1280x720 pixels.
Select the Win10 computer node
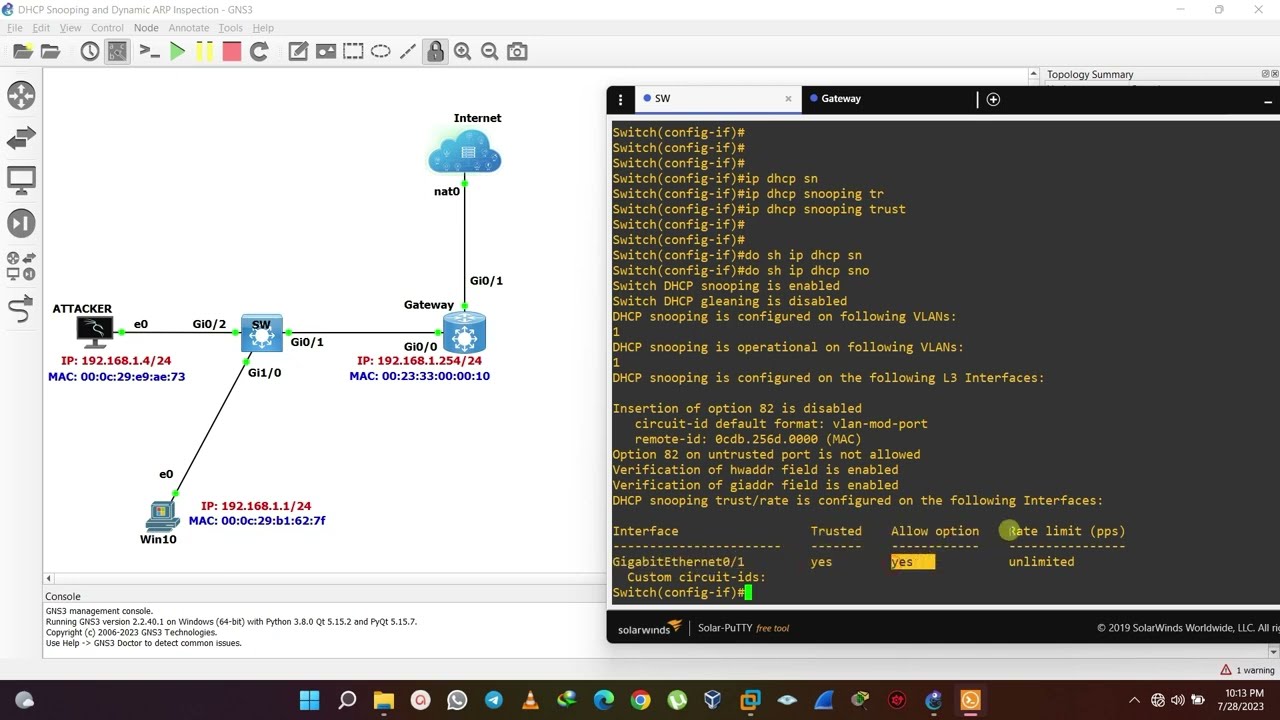point(161,516)
